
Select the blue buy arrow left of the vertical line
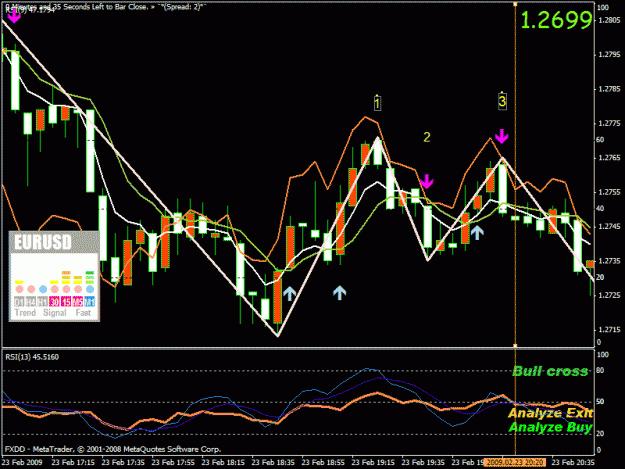pyautogui.click(x=477, y=232)
